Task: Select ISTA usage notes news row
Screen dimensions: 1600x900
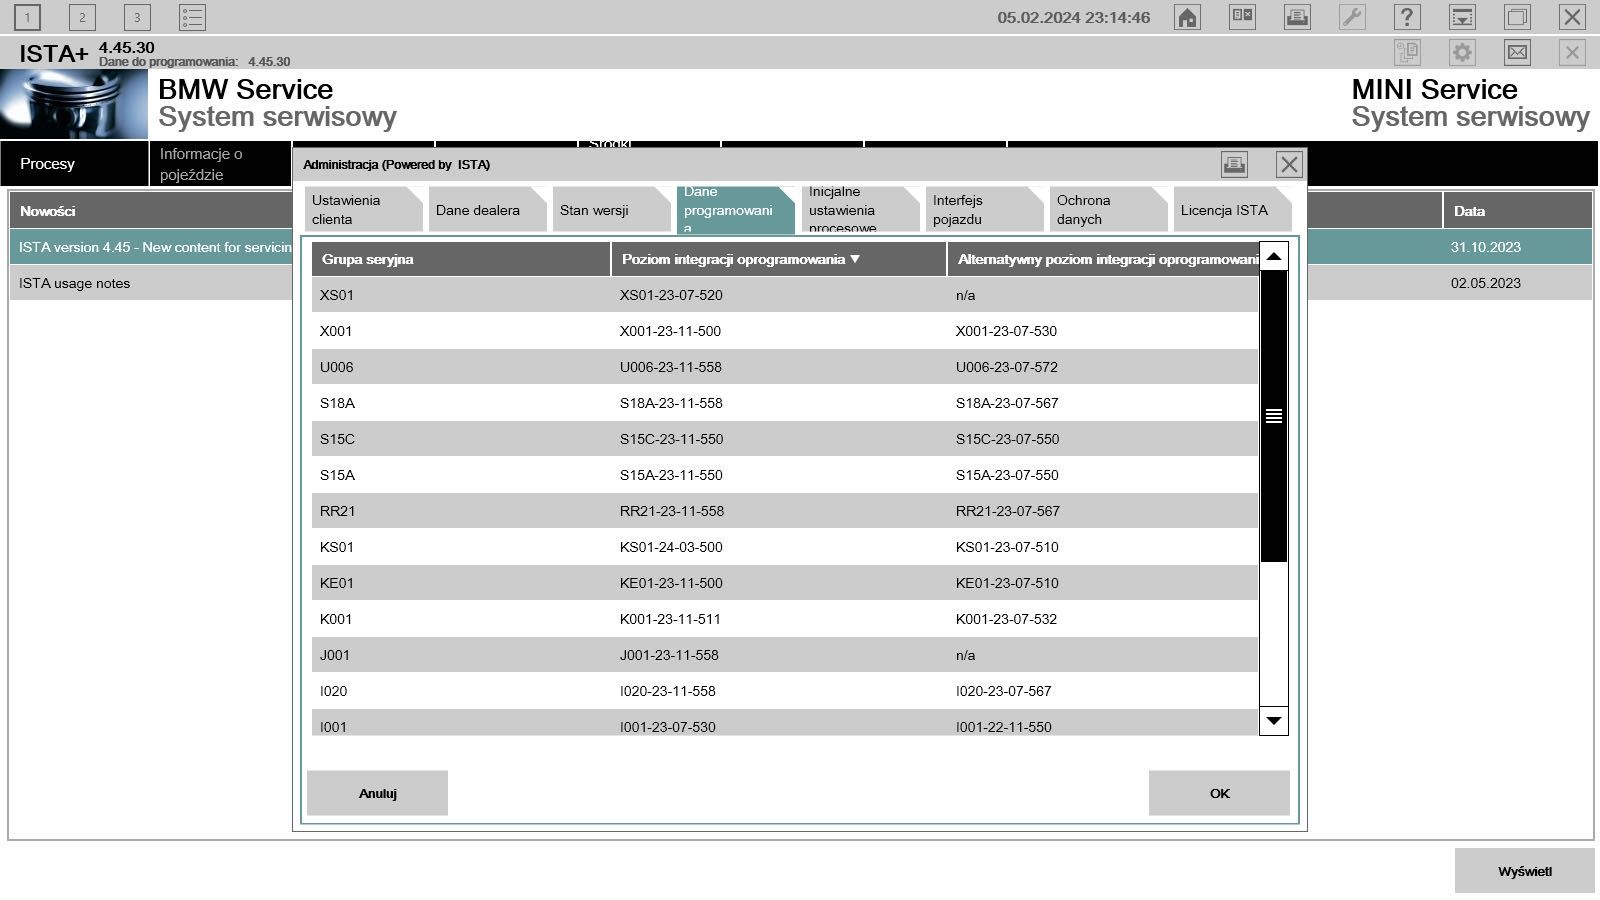Action: [x=151, y=283]
